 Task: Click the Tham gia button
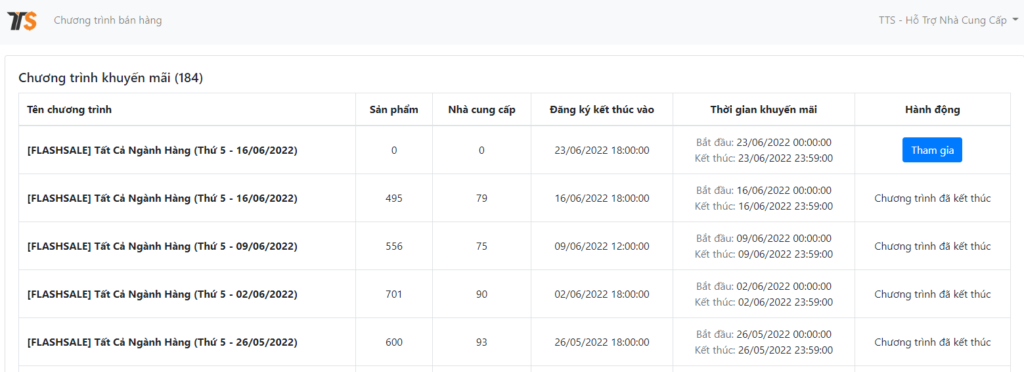point(932,150)
